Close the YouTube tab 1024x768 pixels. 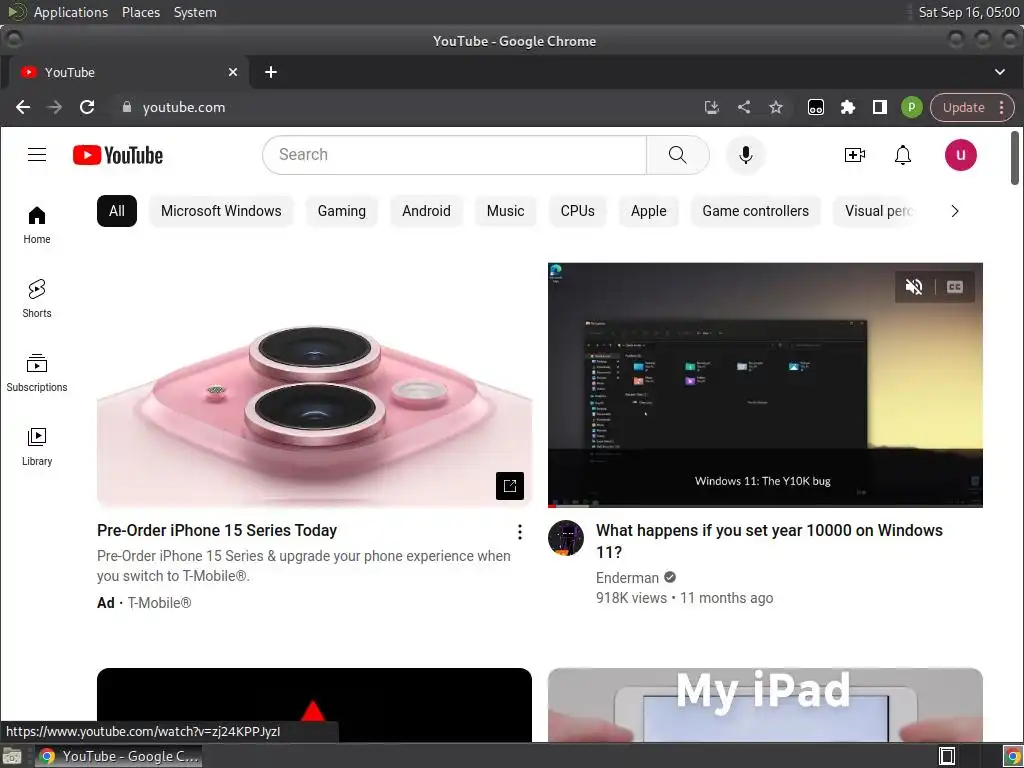[232, 72]
